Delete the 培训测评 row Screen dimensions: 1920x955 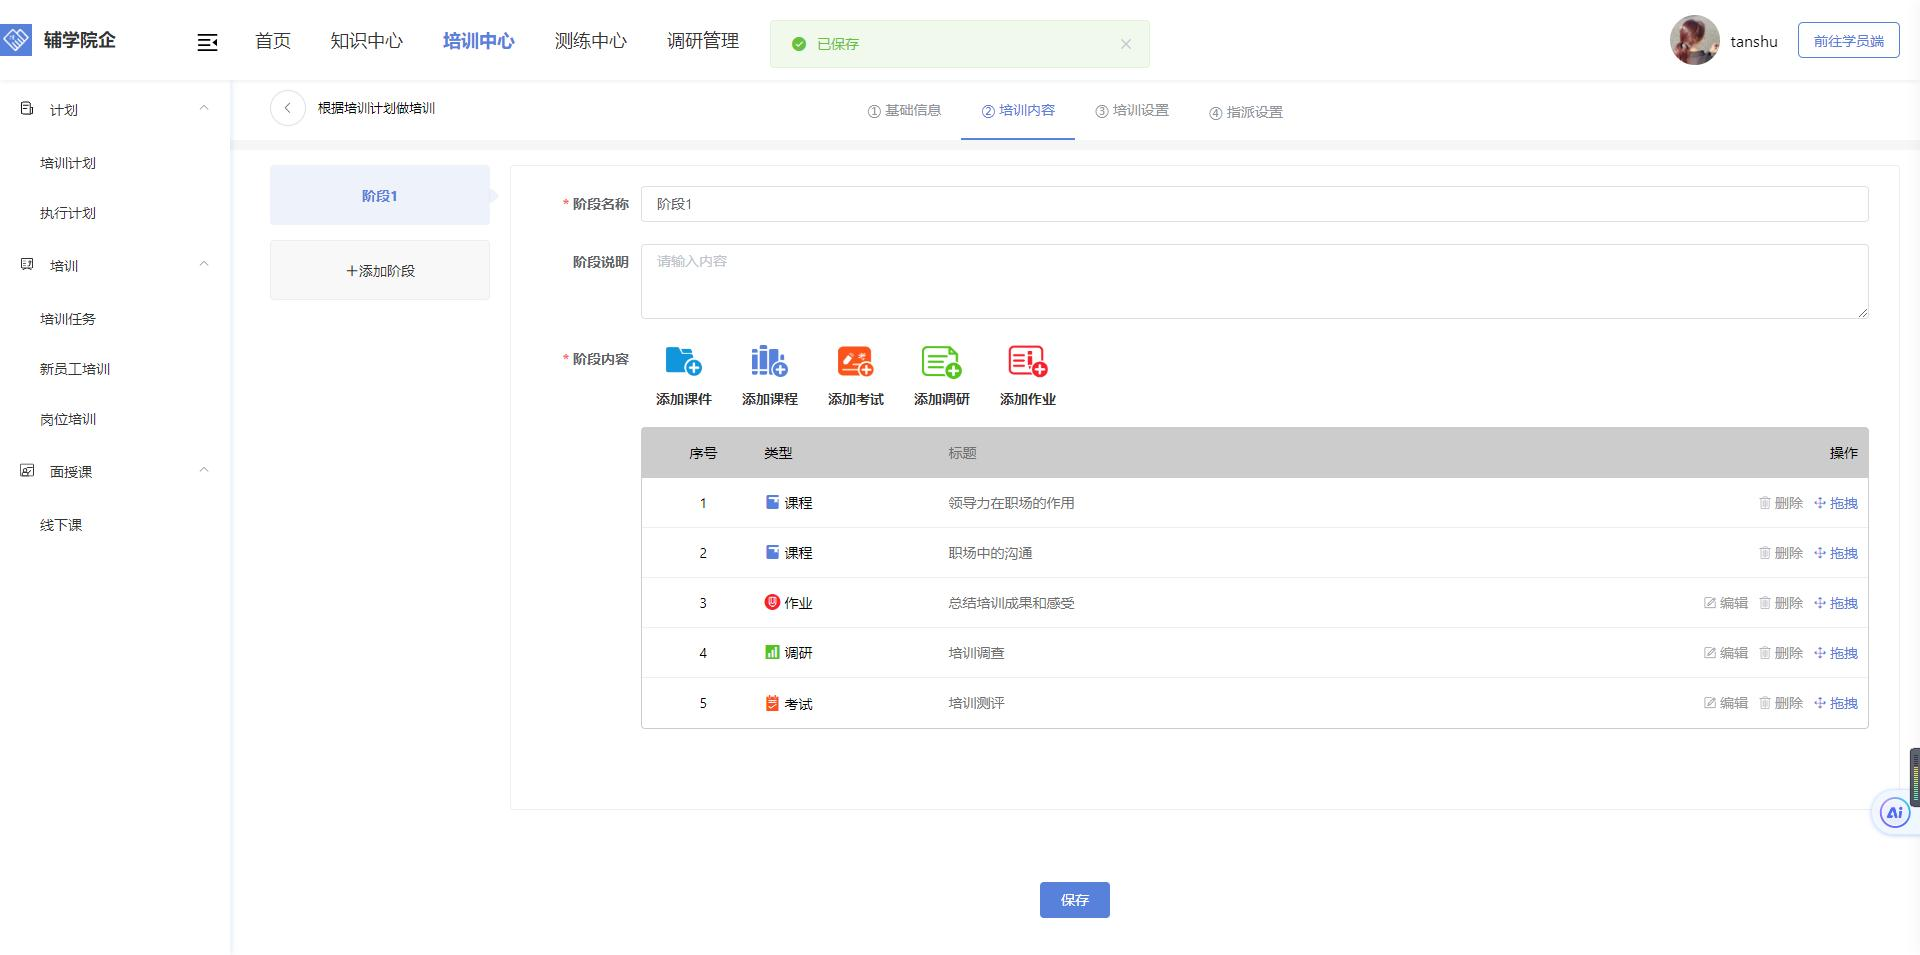pyautogui.click(x=1781, y=703)
